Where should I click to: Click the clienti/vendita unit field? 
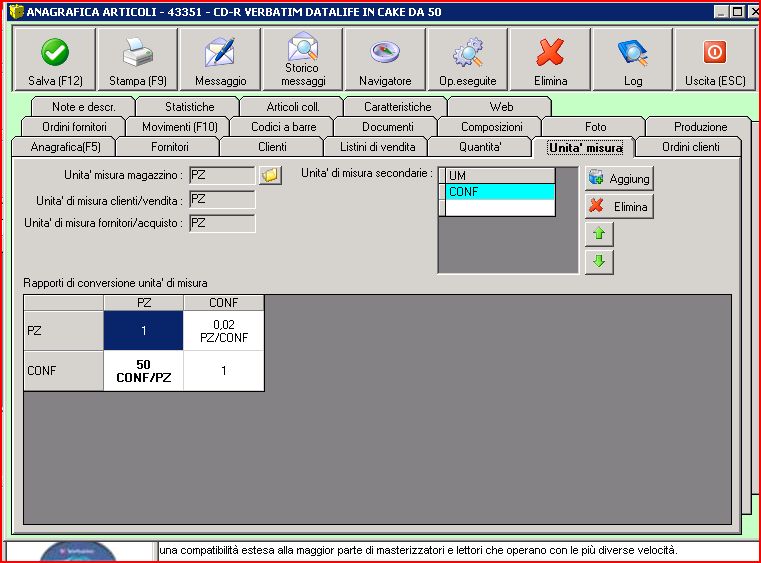click(222, 199)
